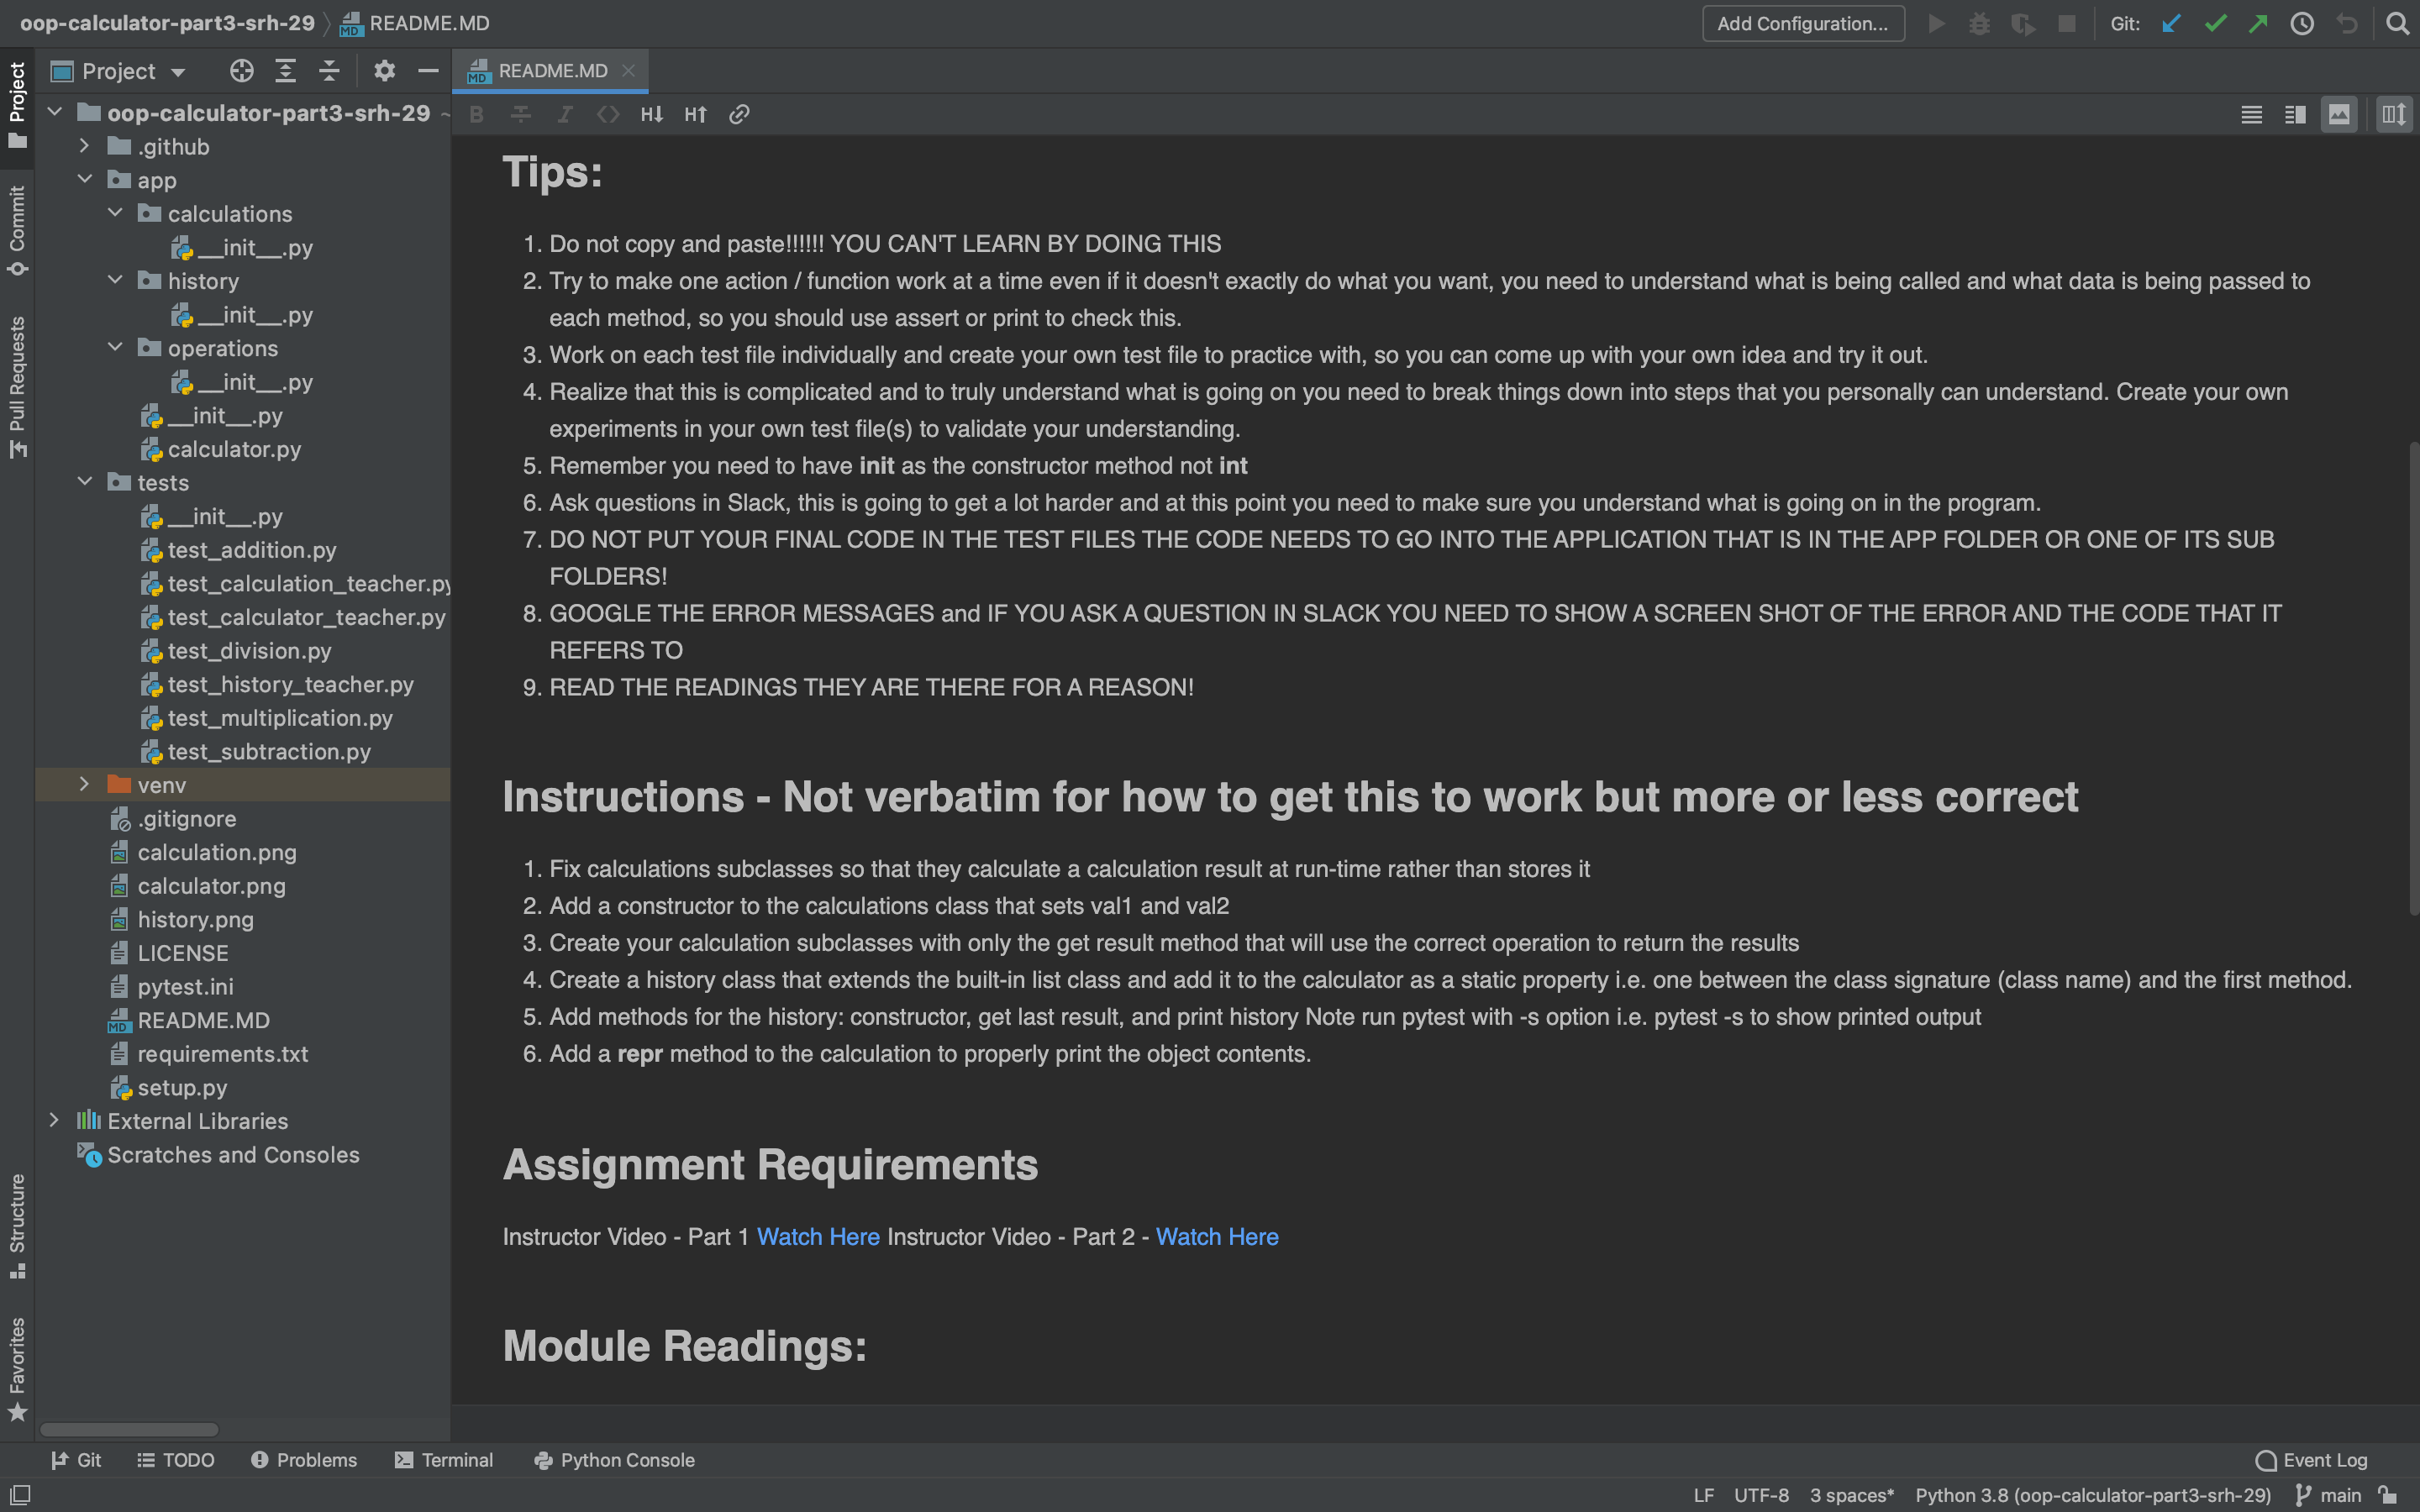
Task: Click the Git push arrow icon
Action: coord(2258,23)
